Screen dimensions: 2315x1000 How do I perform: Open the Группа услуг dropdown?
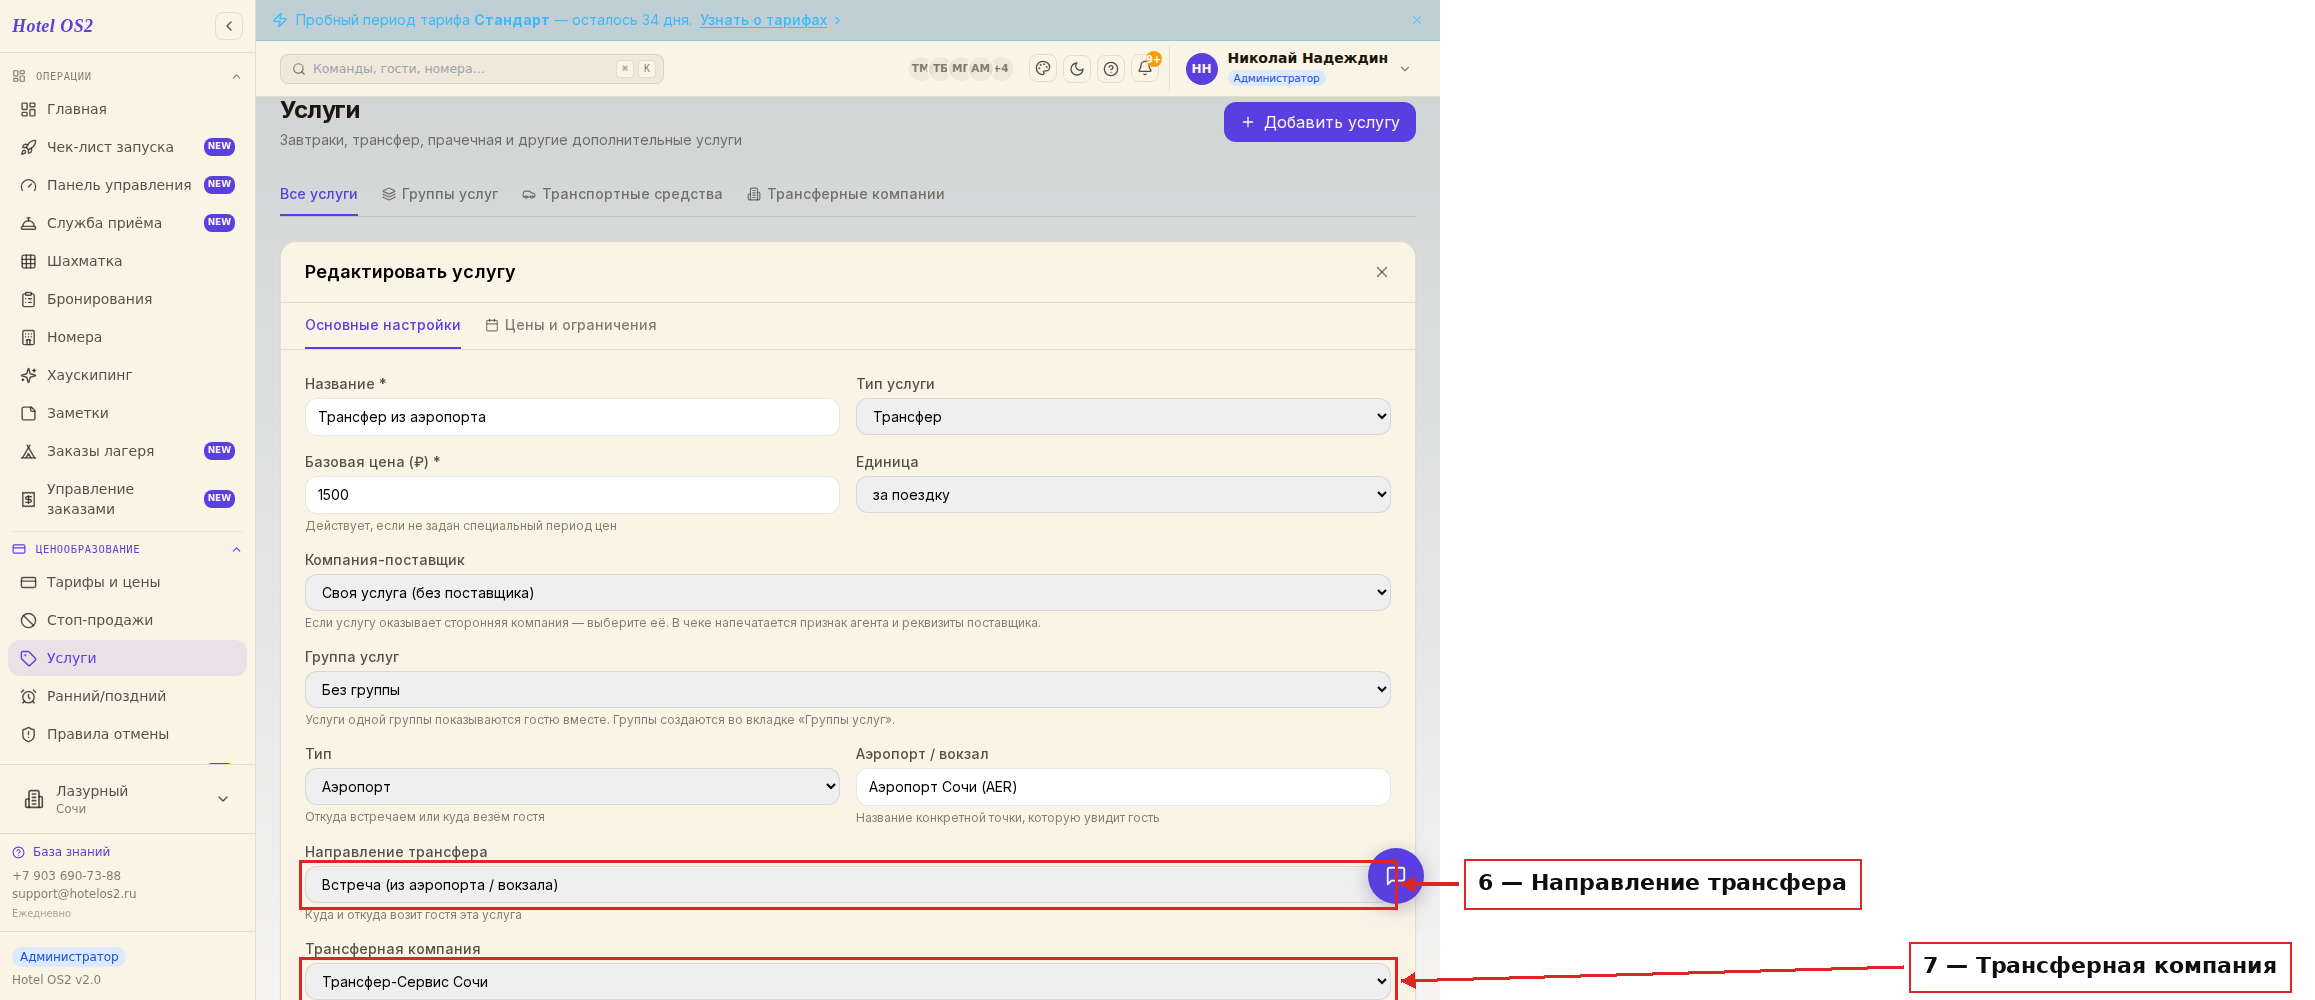coord(847,690)
